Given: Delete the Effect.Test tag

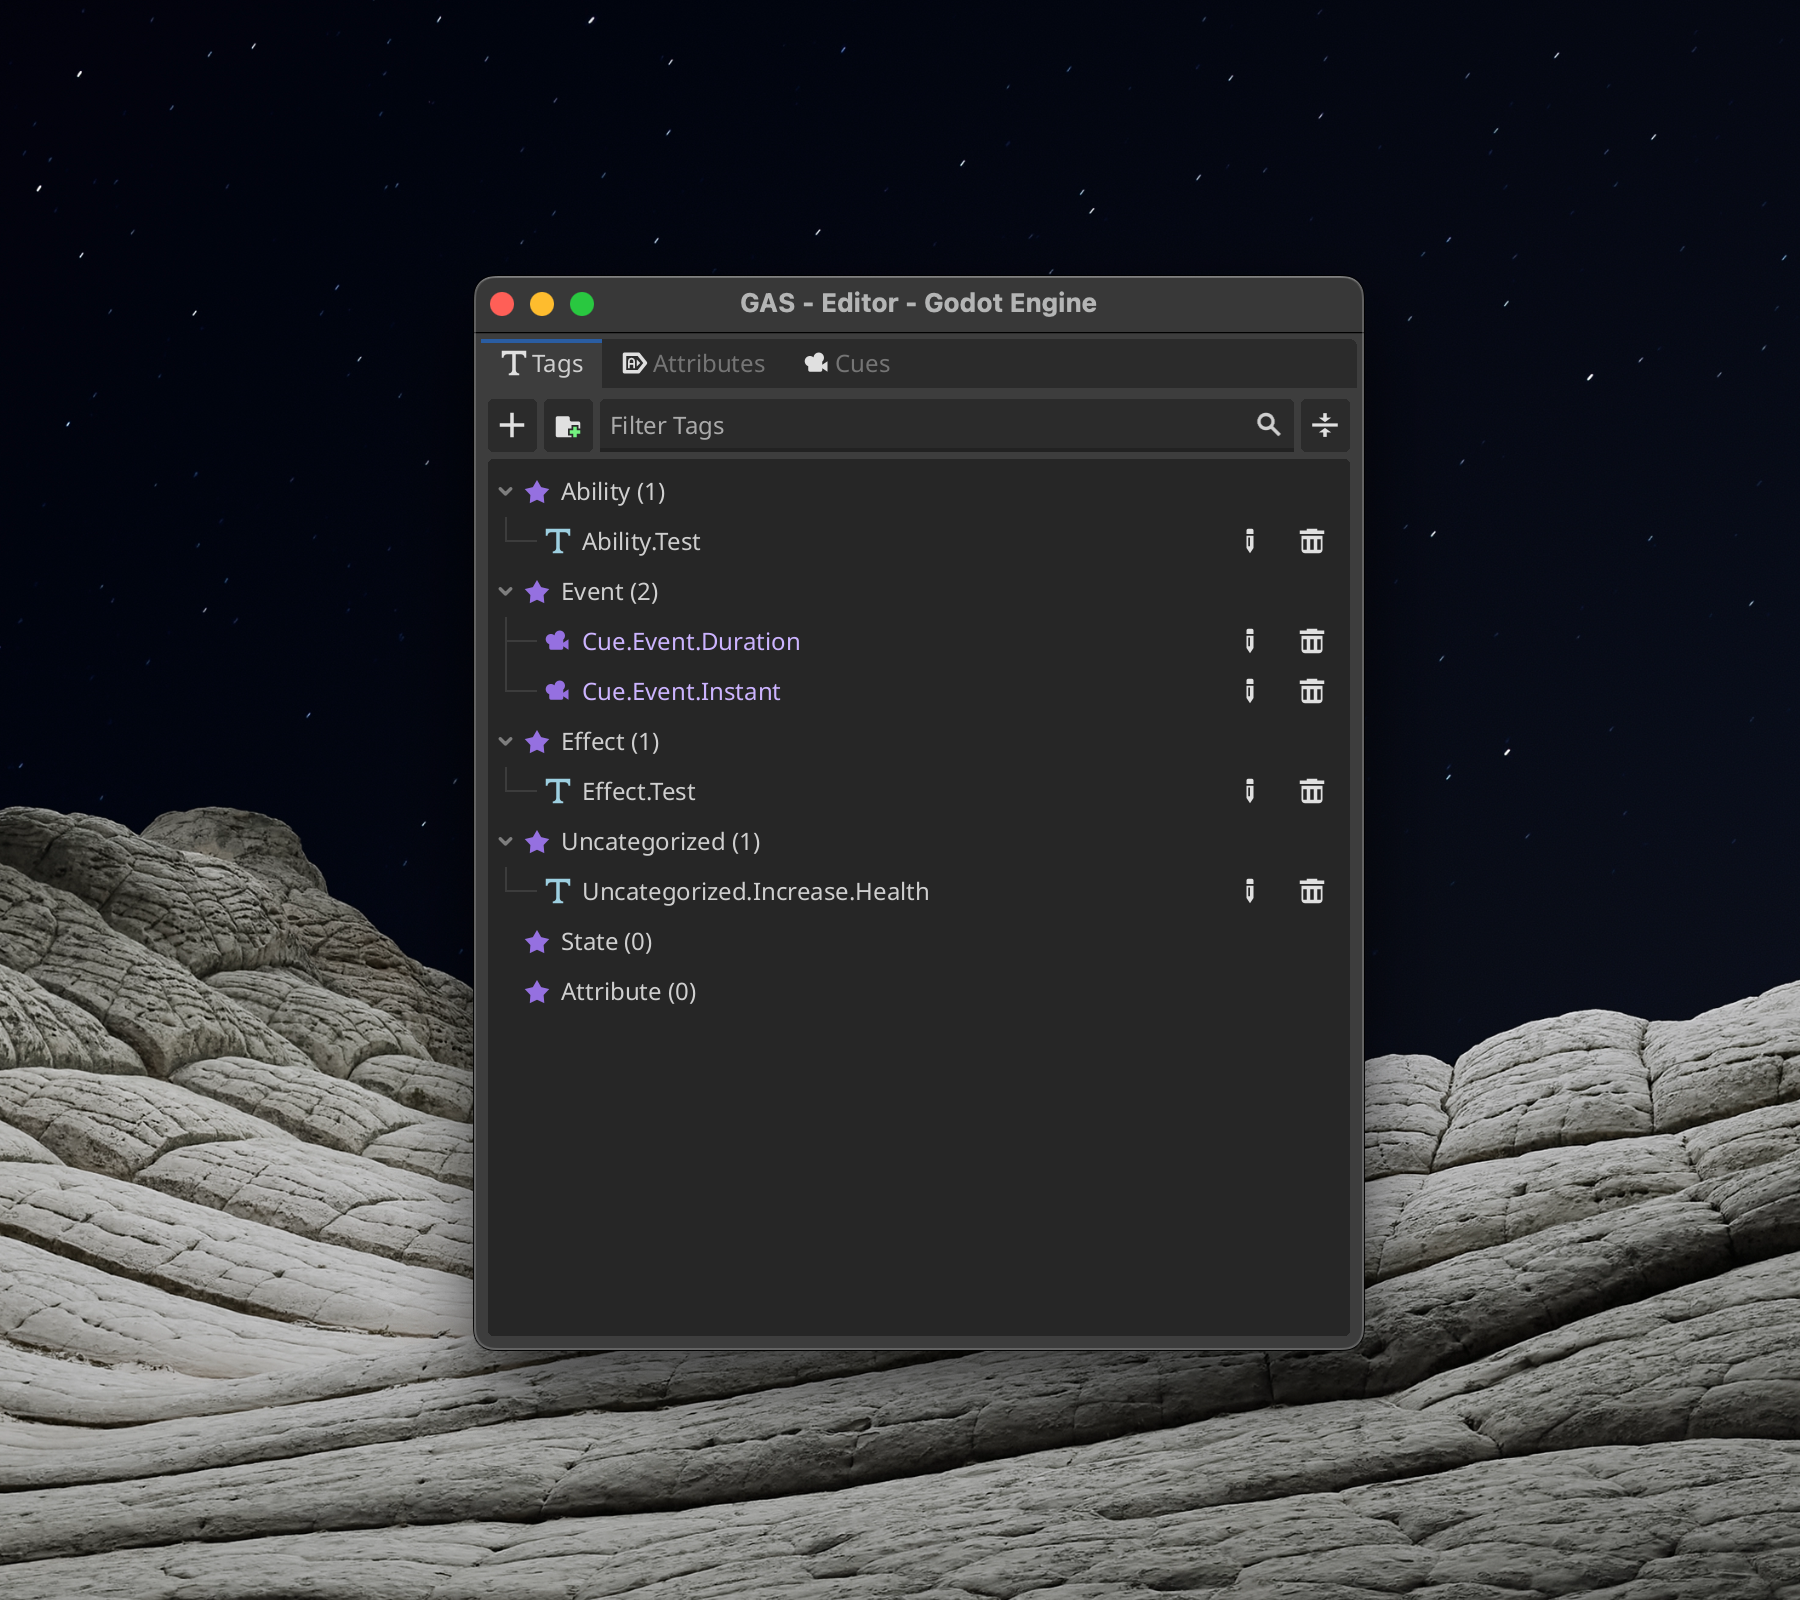Looking at the screenshot, I should tap(1311, 791).
